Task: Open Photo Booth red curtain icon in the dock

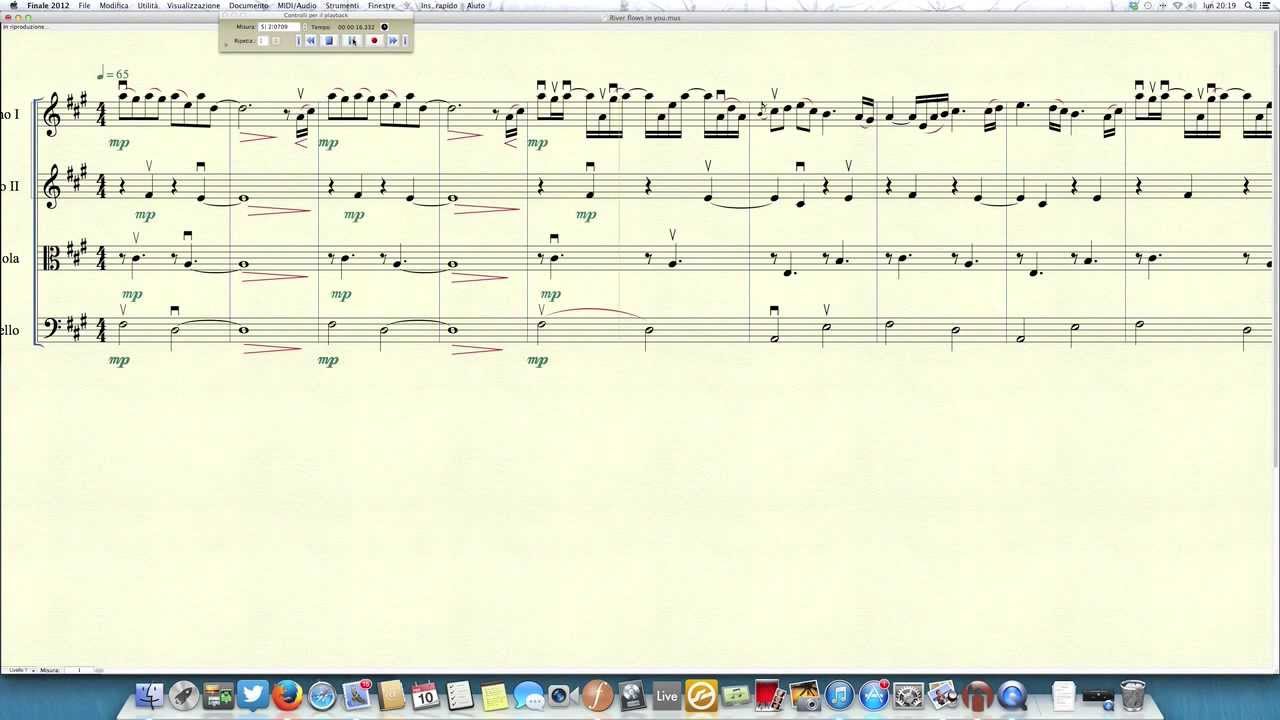Action: tap(768, 695)
